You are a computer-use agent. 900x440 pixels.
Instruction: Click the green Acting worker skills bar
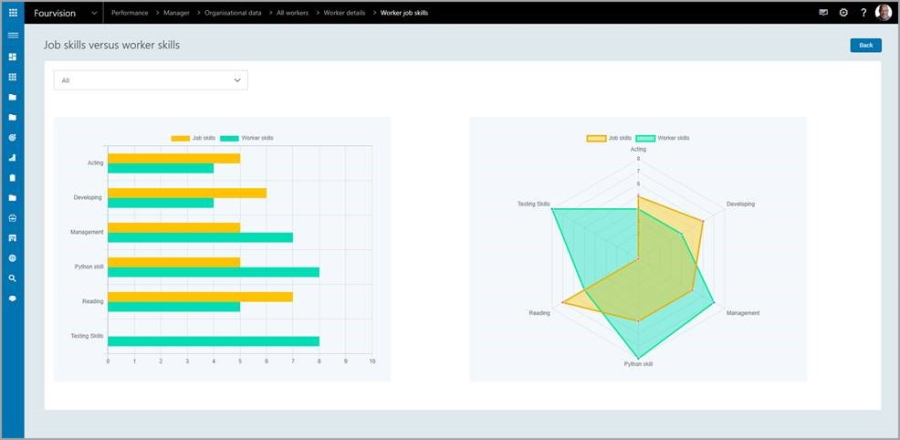click(x=161, y=168)
